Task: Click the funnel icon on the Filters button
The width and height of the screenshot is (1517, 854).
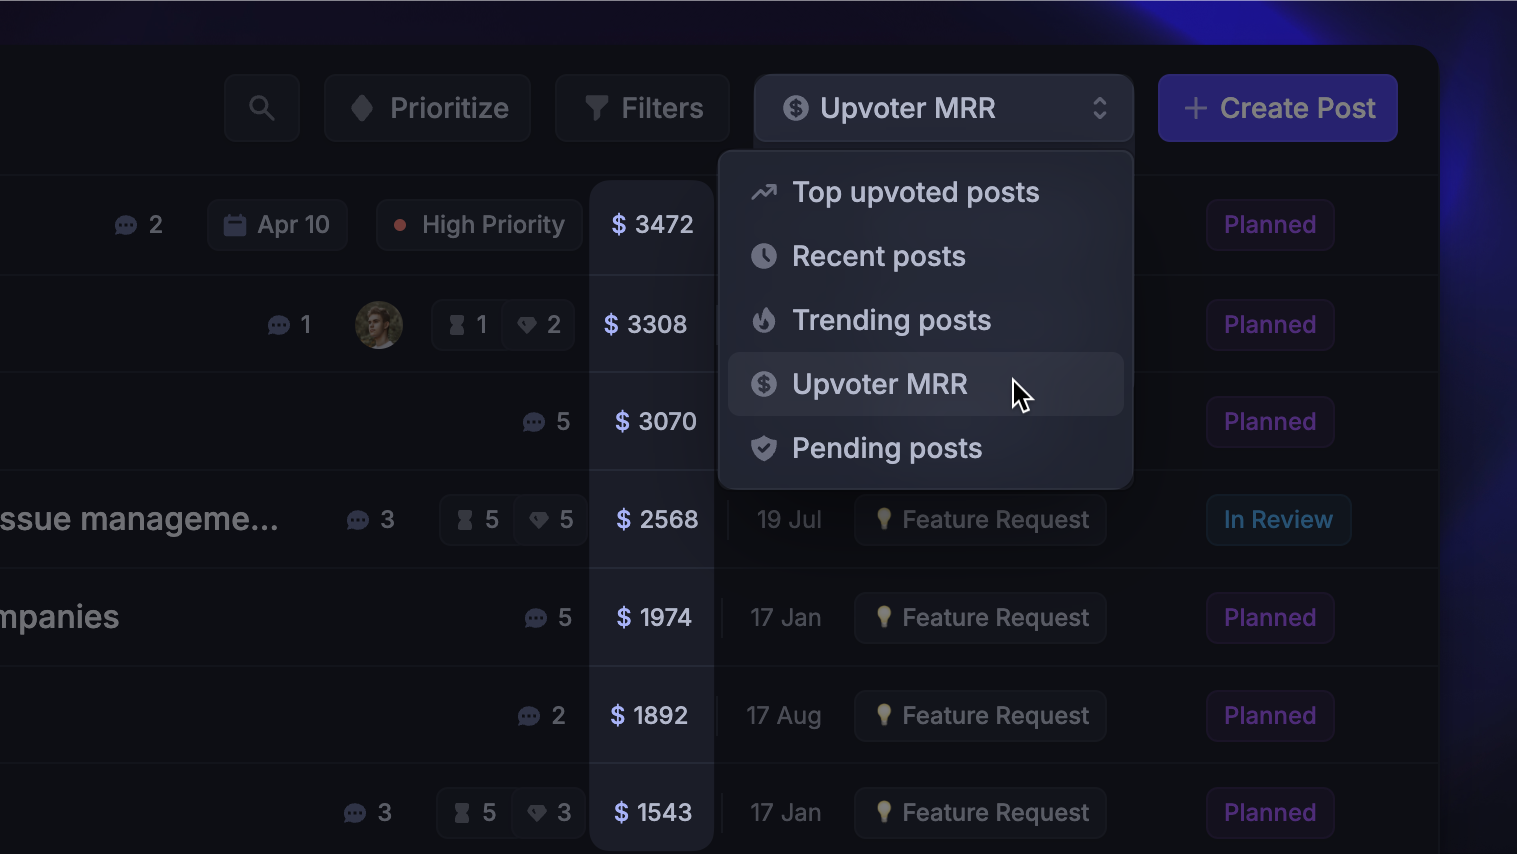Action: pyautogui.click(x=597, y=107)
